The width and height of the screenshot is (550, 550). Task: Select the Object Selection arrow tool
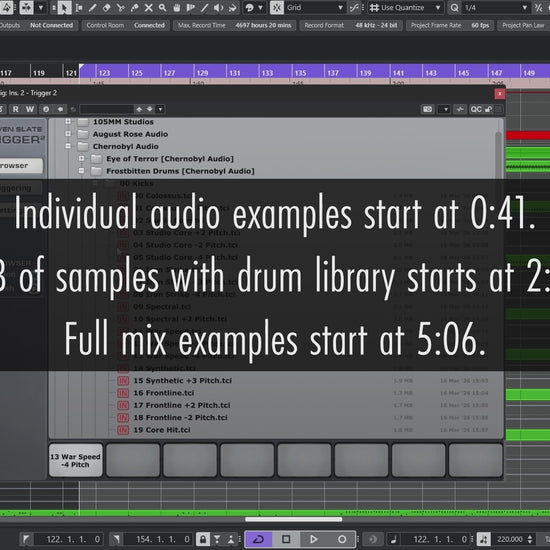64,7
